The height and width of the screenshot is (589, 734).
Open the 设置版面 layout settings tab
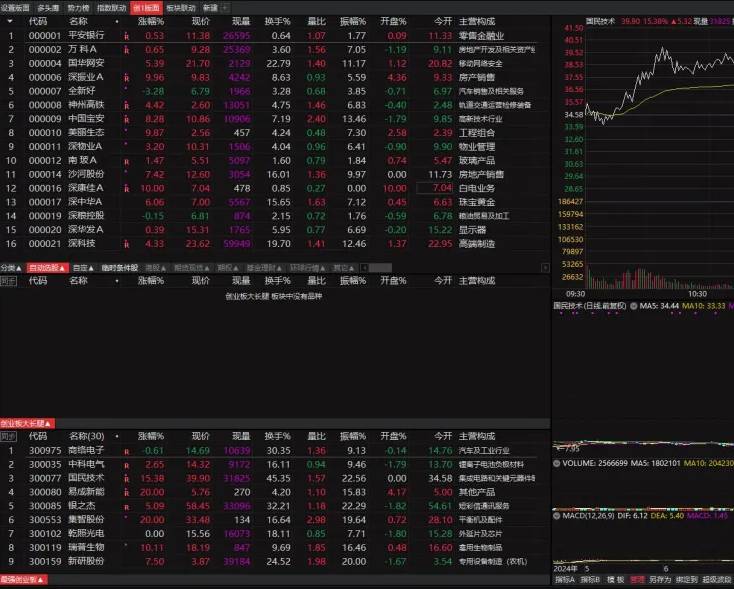[15, 7]
